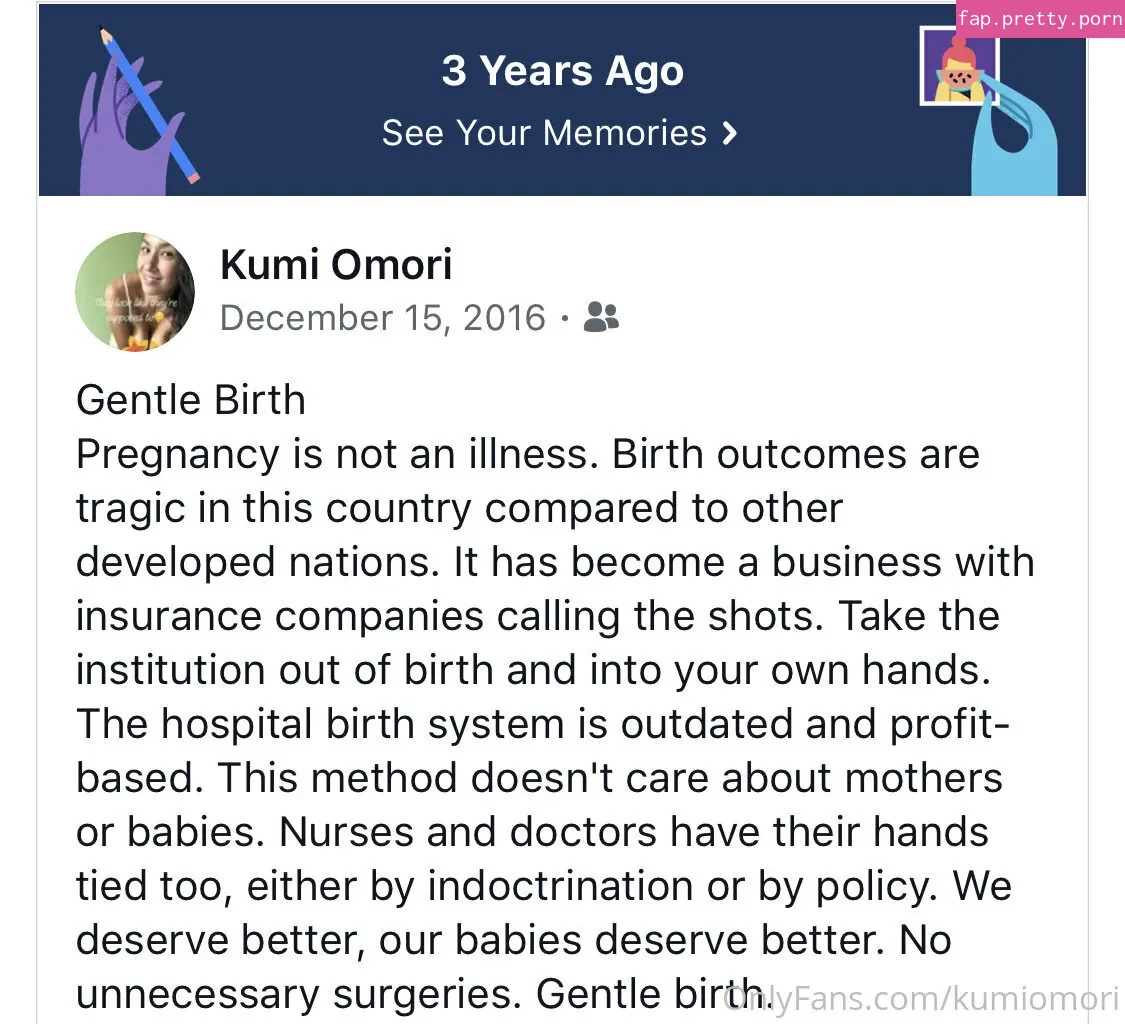Click the chevron next to See Your Memories
This screenshot has width=1125, height=1024.
click(x=729, y=133)
